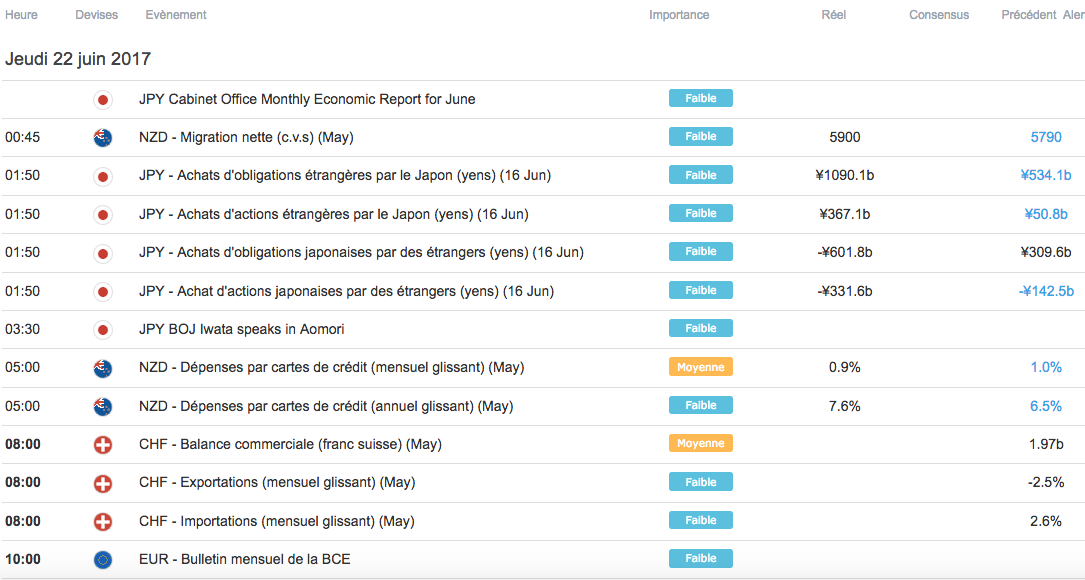
Task: Click Moyenne badge for mensuel glissant cartes
Action: [701, 367]
